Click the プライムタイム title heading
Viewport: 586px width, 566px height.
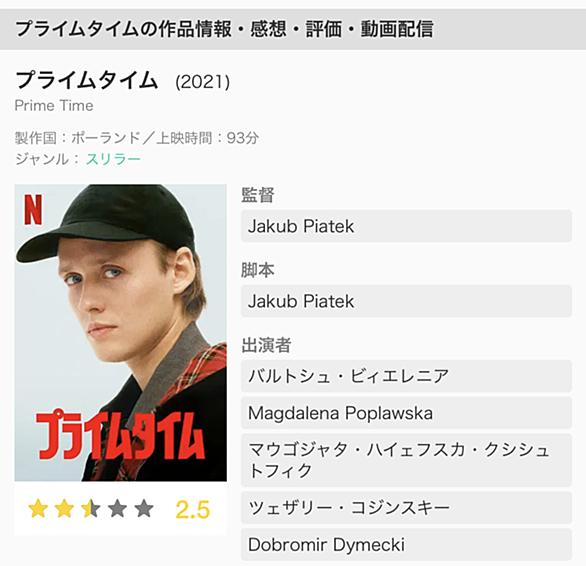click(86, 80)
